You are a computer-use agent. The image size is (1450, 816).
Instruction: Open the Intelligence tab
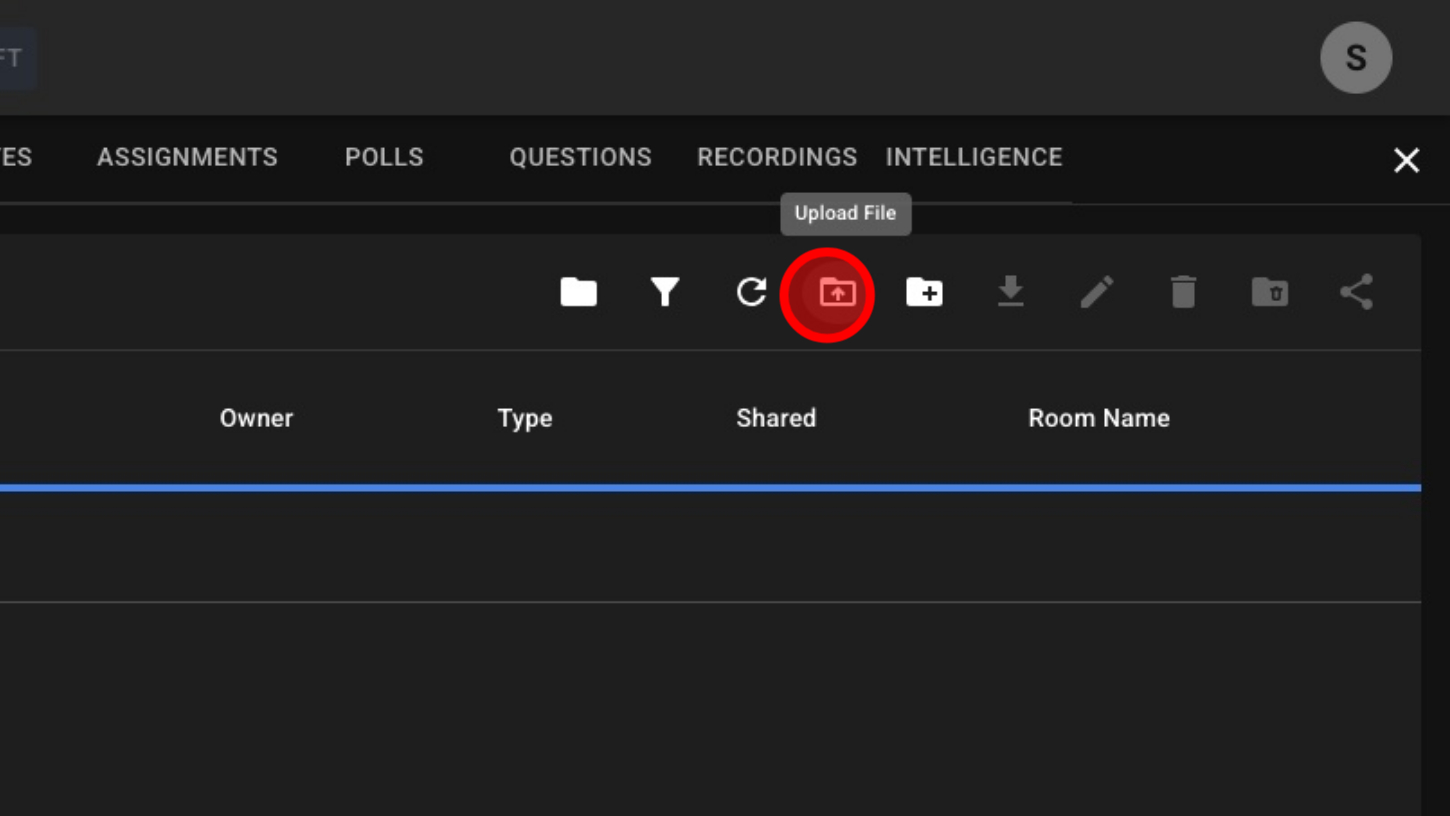[x=973, y=157]
